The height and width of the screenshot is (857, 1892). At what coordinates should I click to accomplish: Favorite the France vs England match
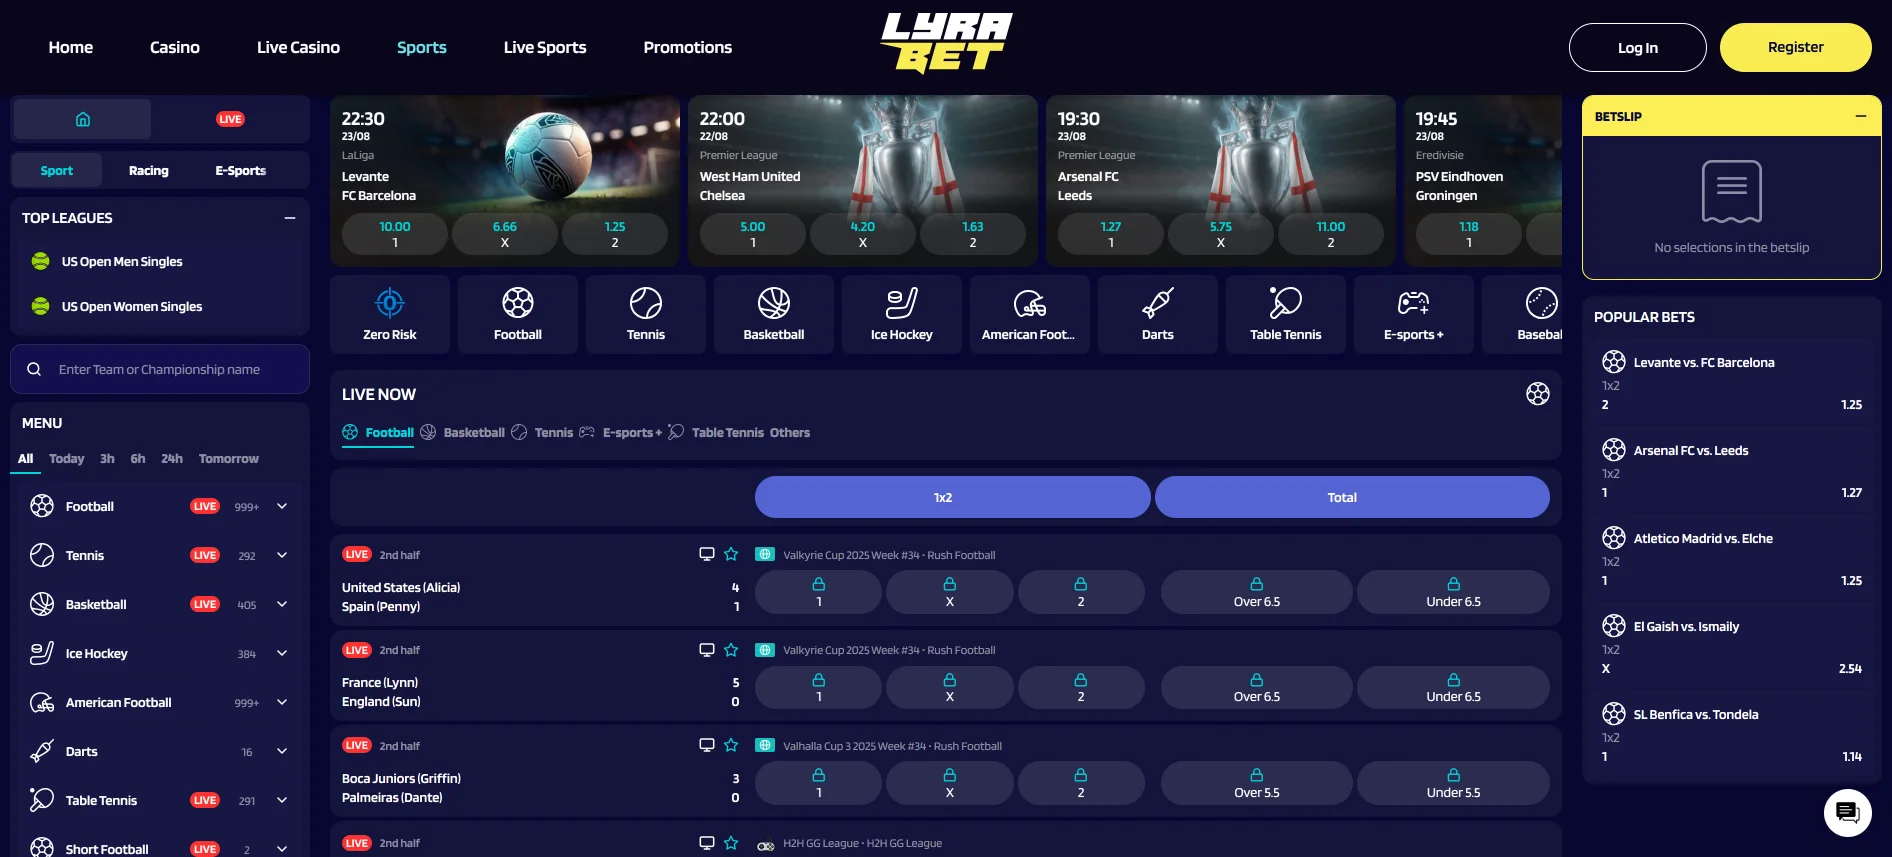(731, 650)
